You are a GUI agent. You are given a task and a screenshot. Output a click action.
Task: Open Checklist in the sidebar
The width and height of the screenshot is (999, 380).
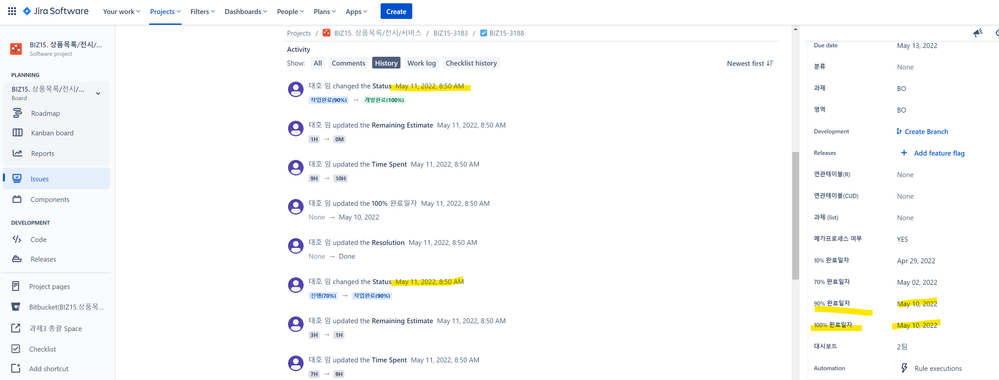pyautogui.click(x=42, y=349)
